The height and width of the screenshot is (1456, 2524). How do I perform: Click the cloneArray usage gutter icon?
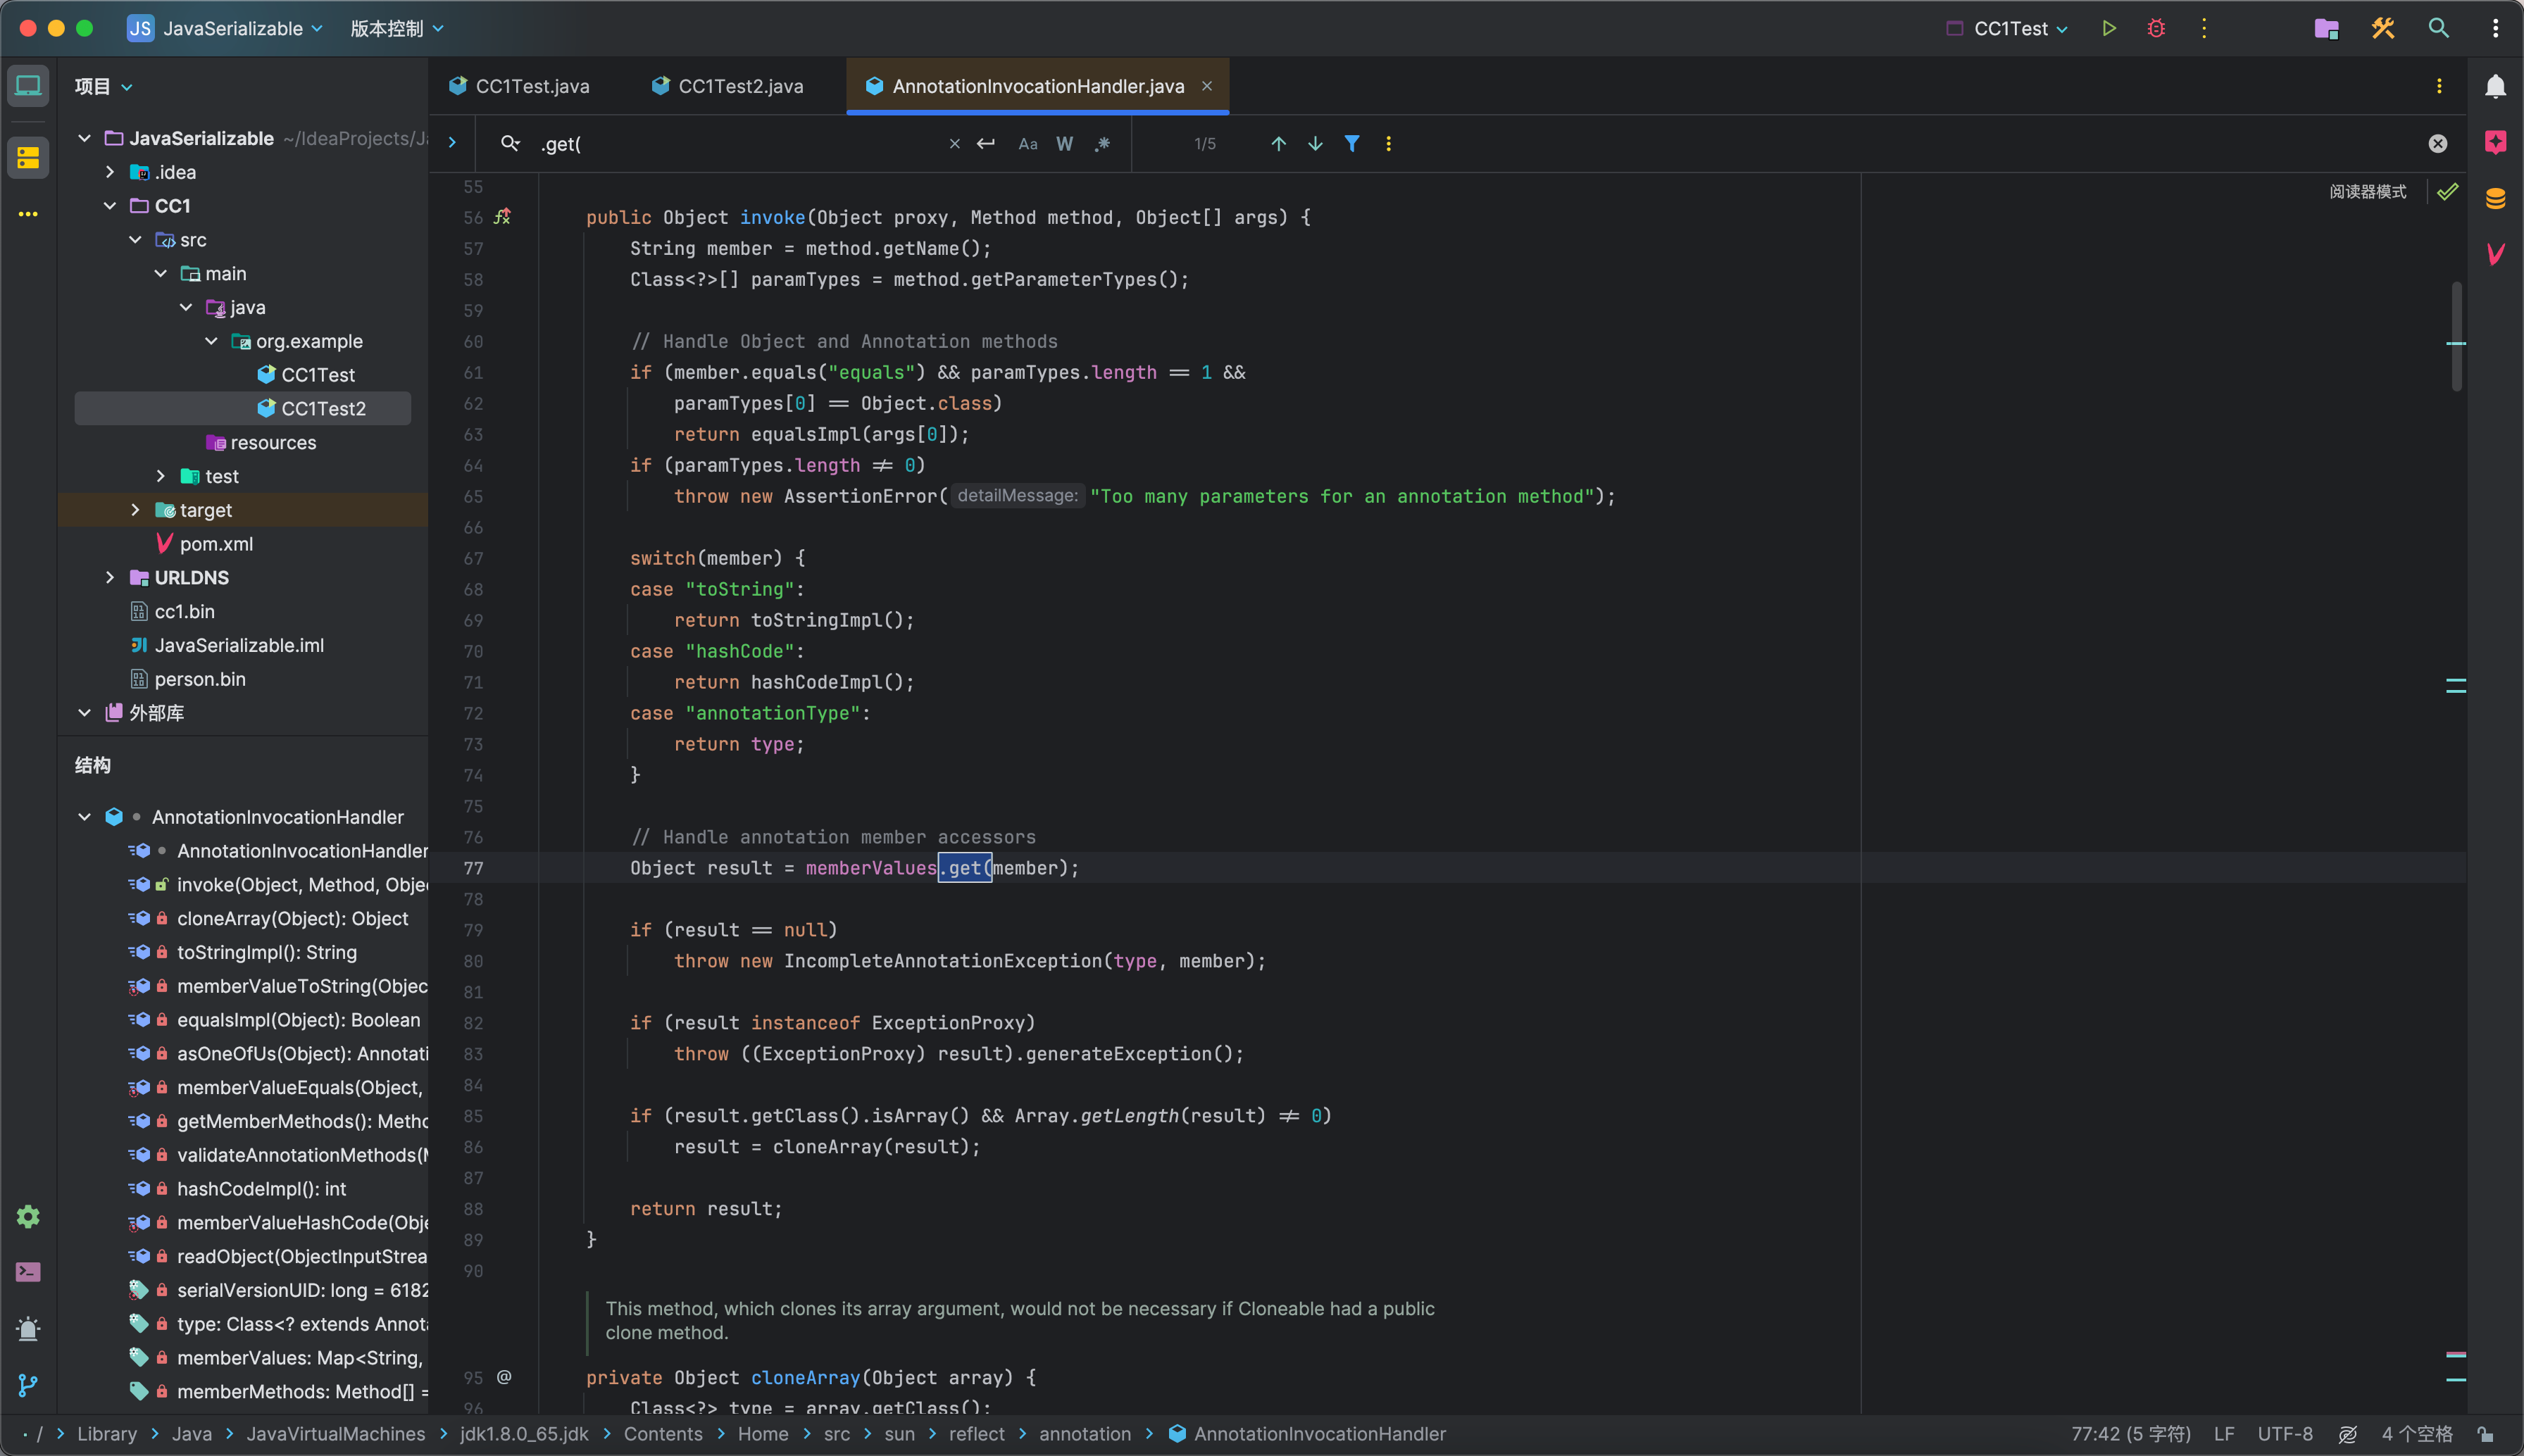click(504, 1377)
